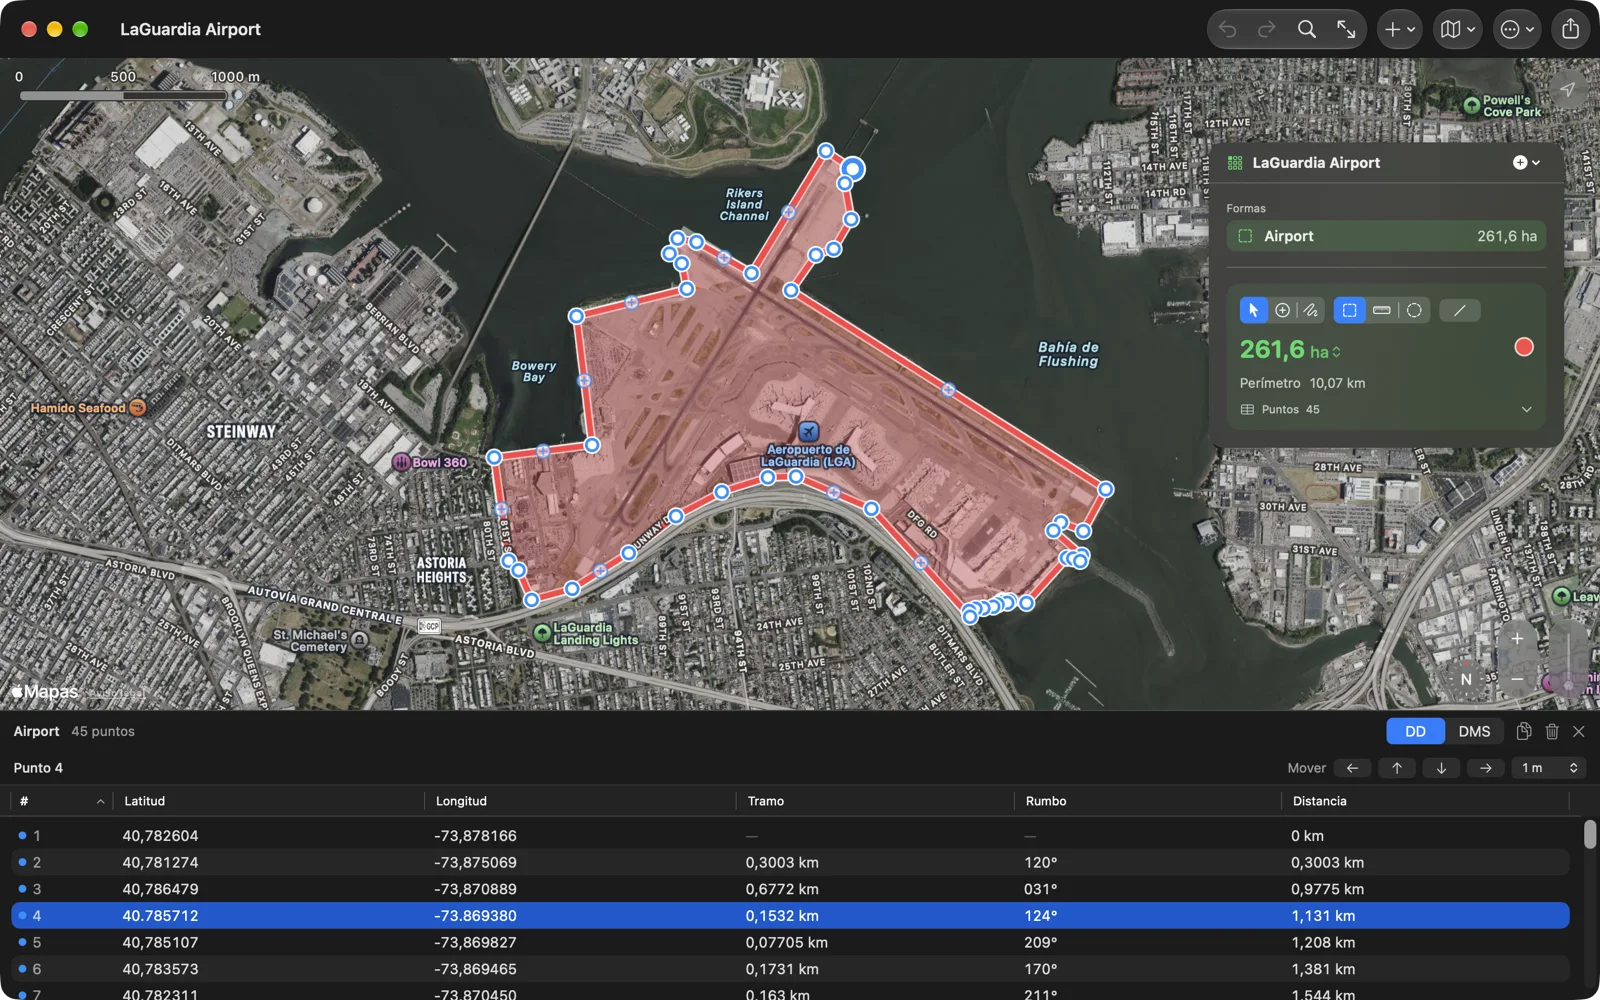Select the Airport shape in Formas
The image size is (1600, 1000).
click(1386, 236)
